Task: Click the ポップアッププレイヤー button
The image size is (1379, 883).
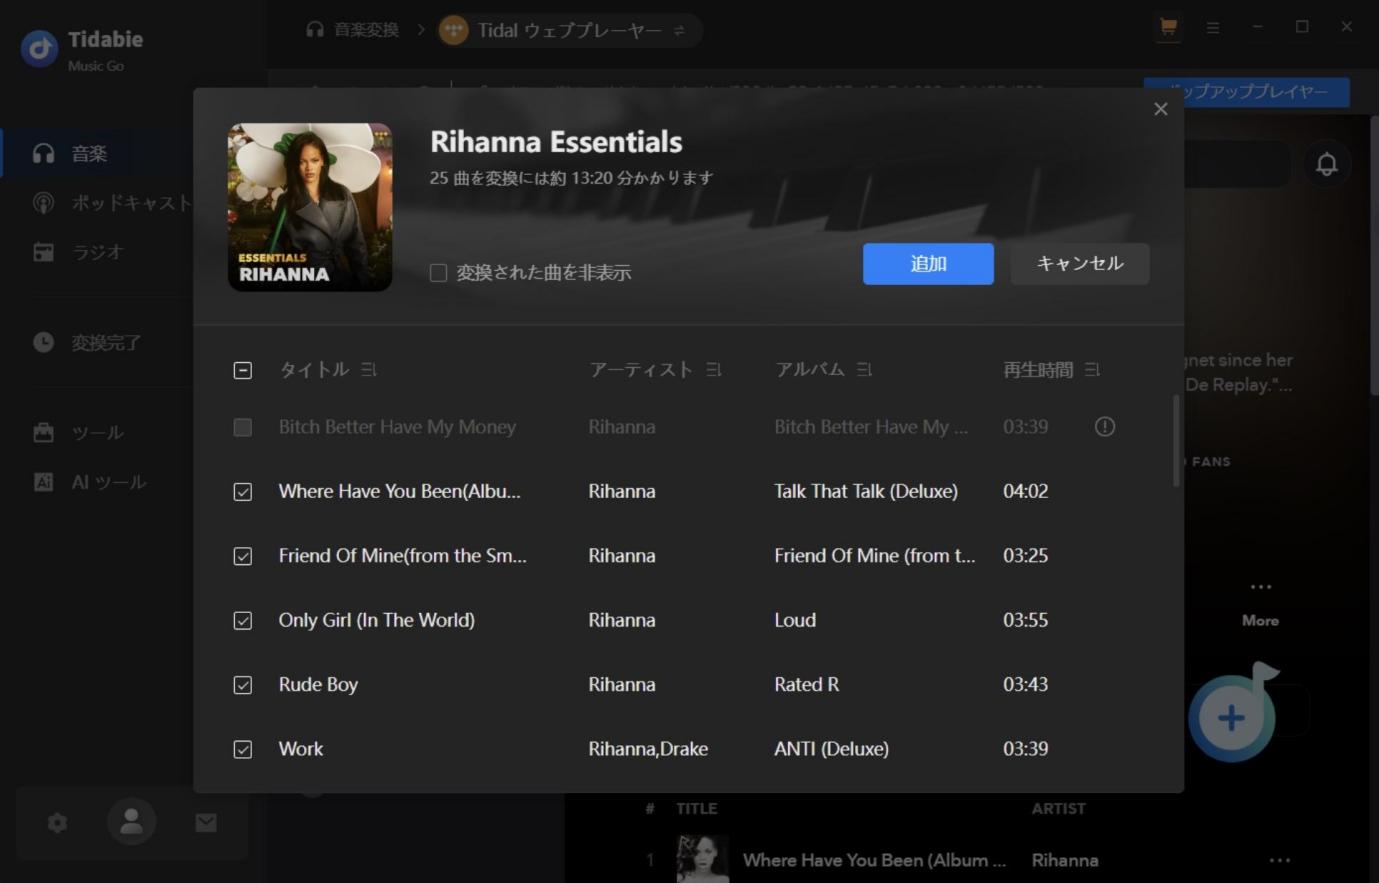Action: point(1247,92)
